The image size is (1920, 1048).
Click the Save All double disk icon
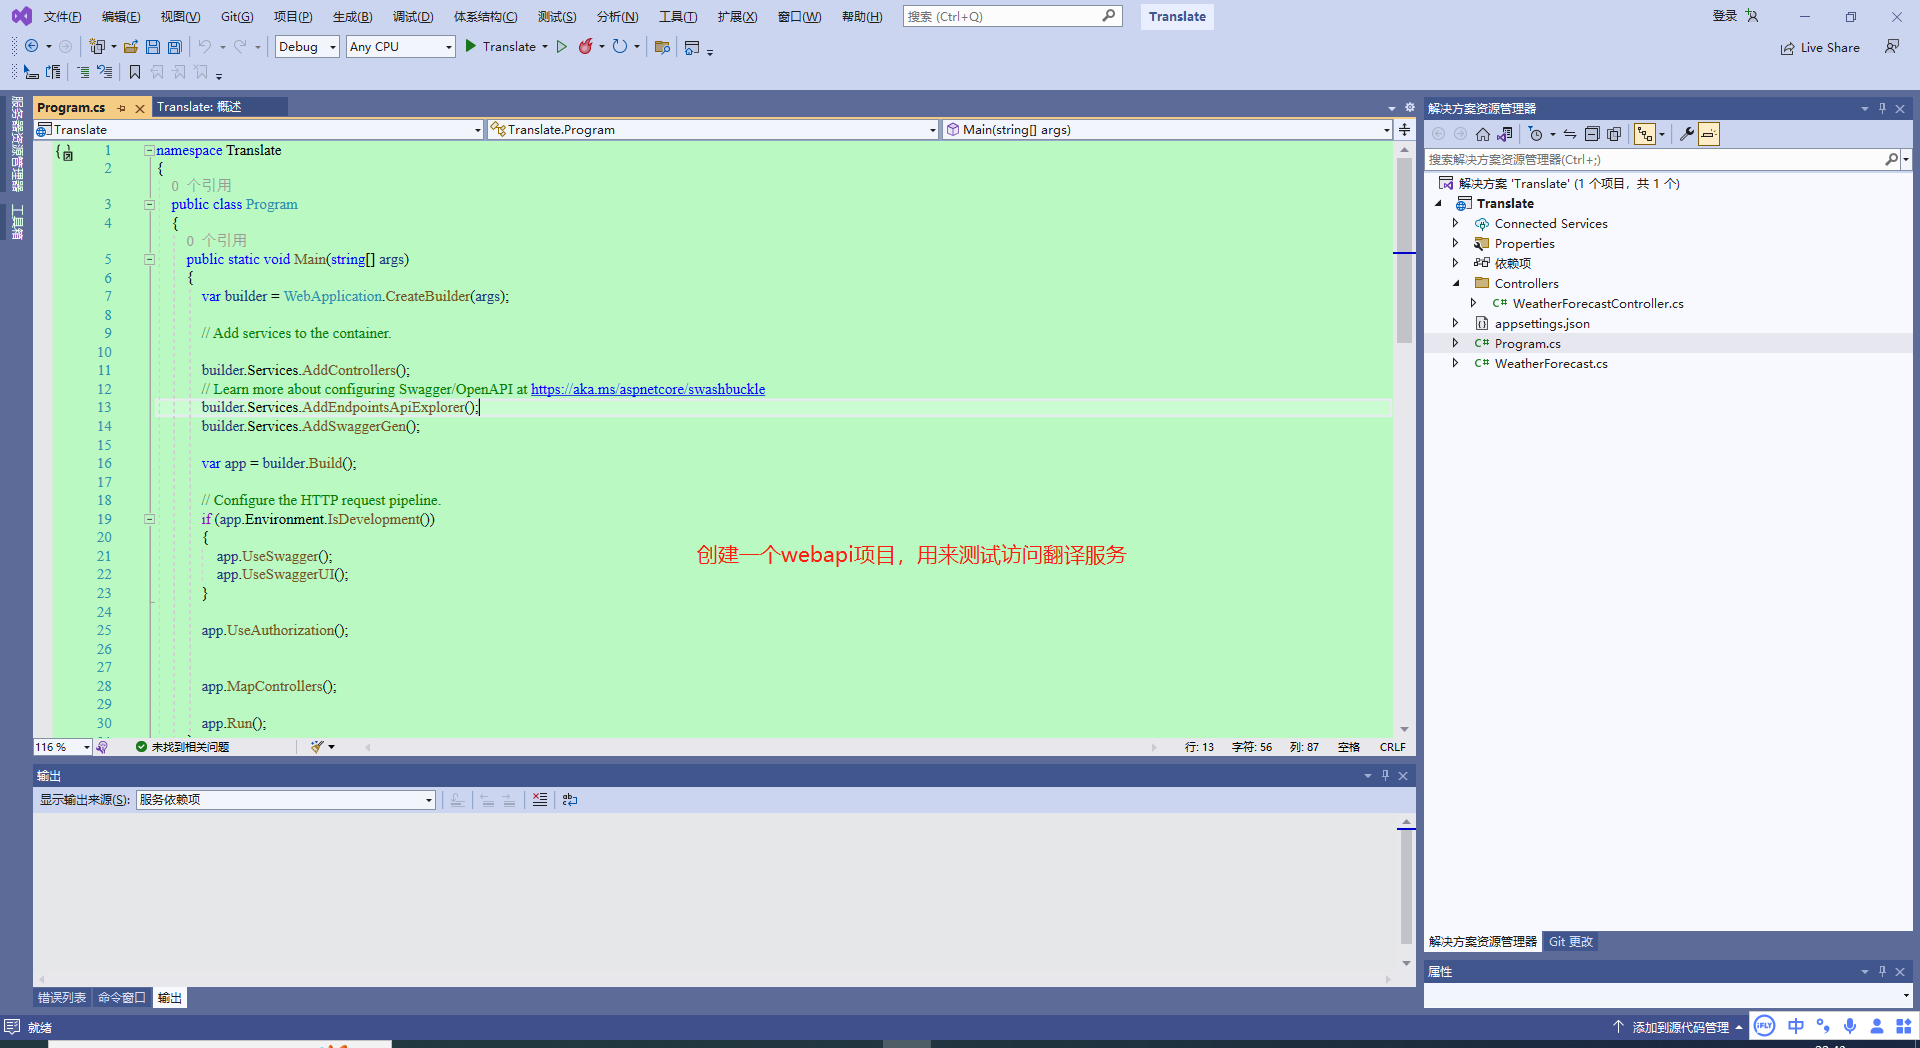175,46
